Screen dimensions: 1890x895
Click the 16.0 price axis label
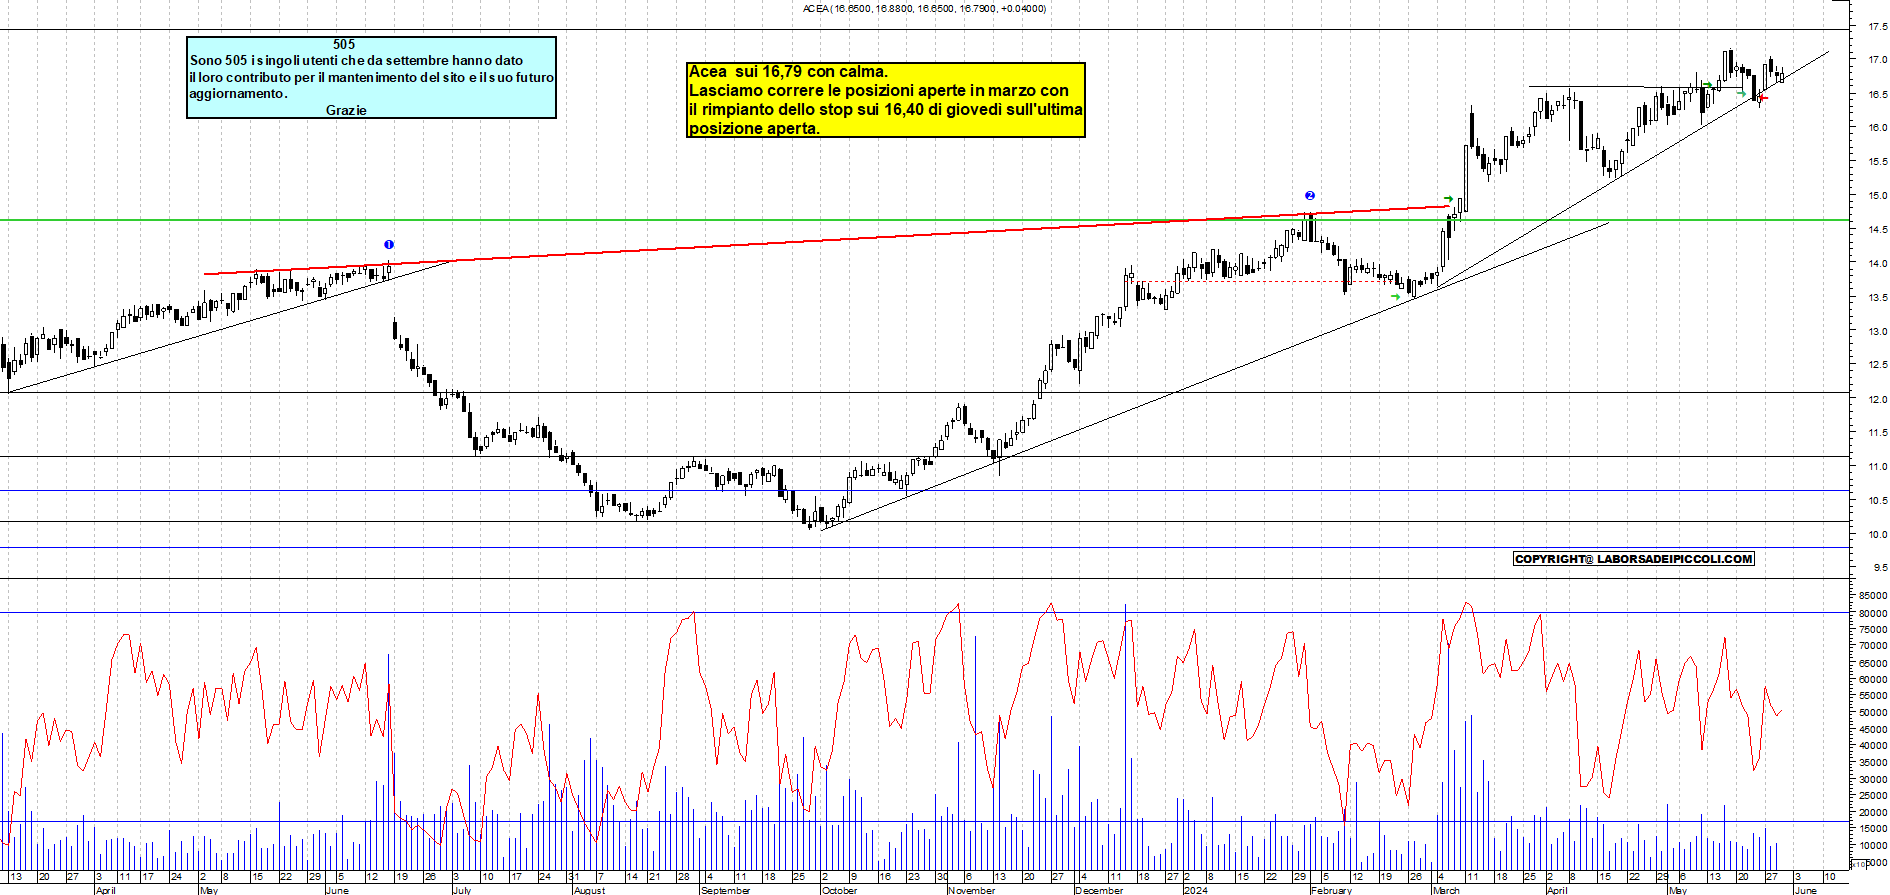pyautogui.click(x=1877, y=128)
